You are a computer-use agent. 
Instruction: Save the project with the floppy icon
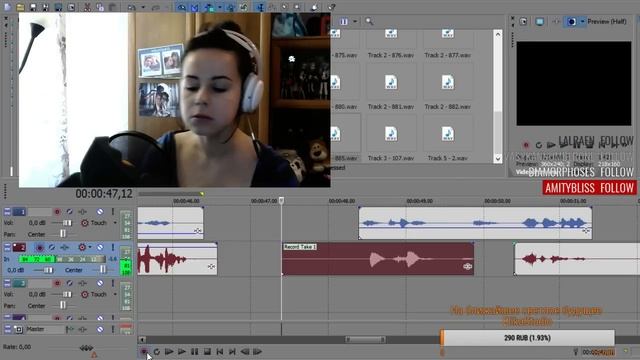33,7
